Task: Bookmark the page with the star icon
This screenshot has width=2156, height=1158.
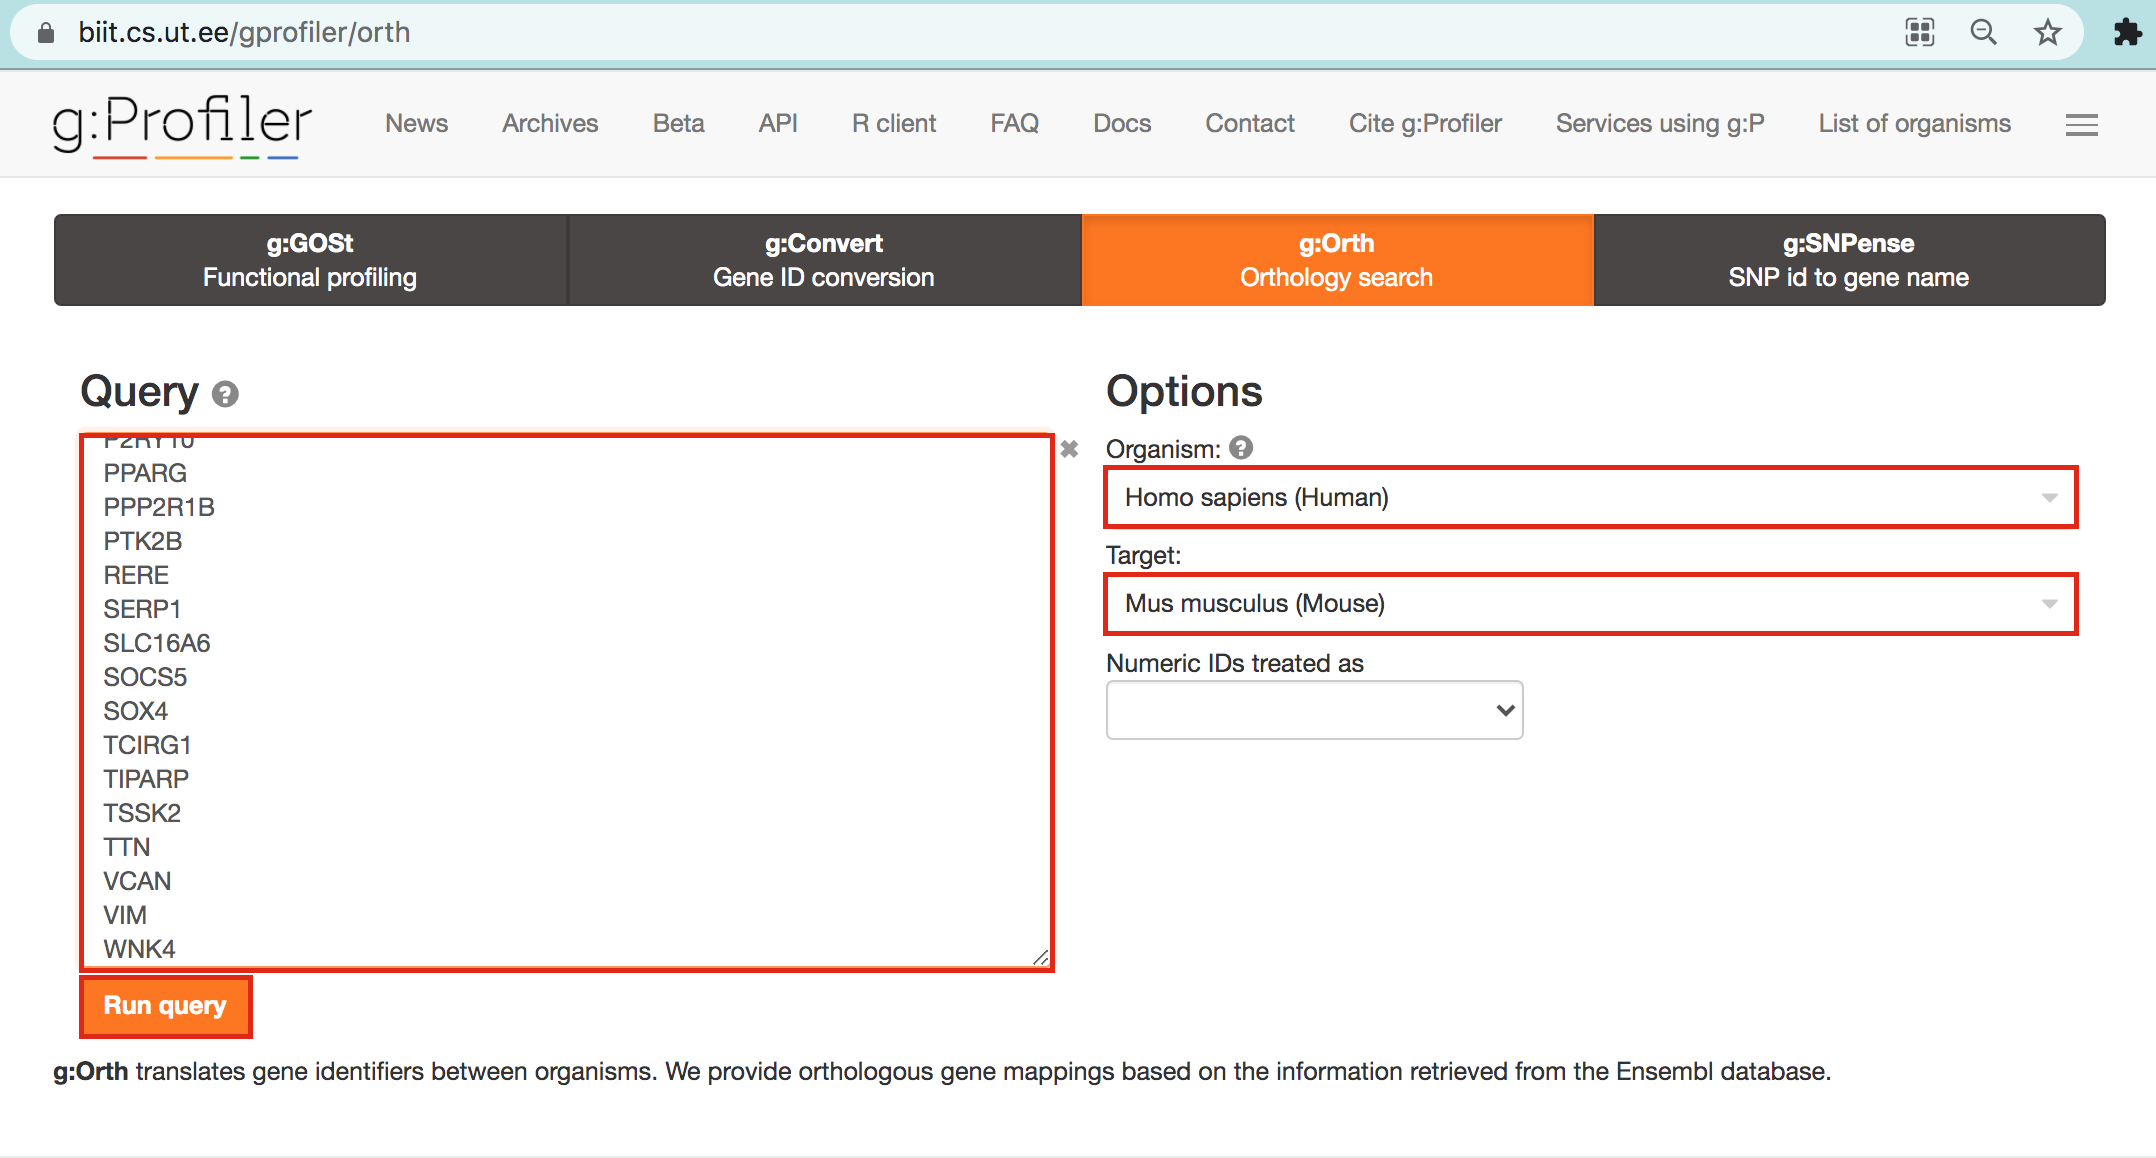Action: click(2047, 32)
